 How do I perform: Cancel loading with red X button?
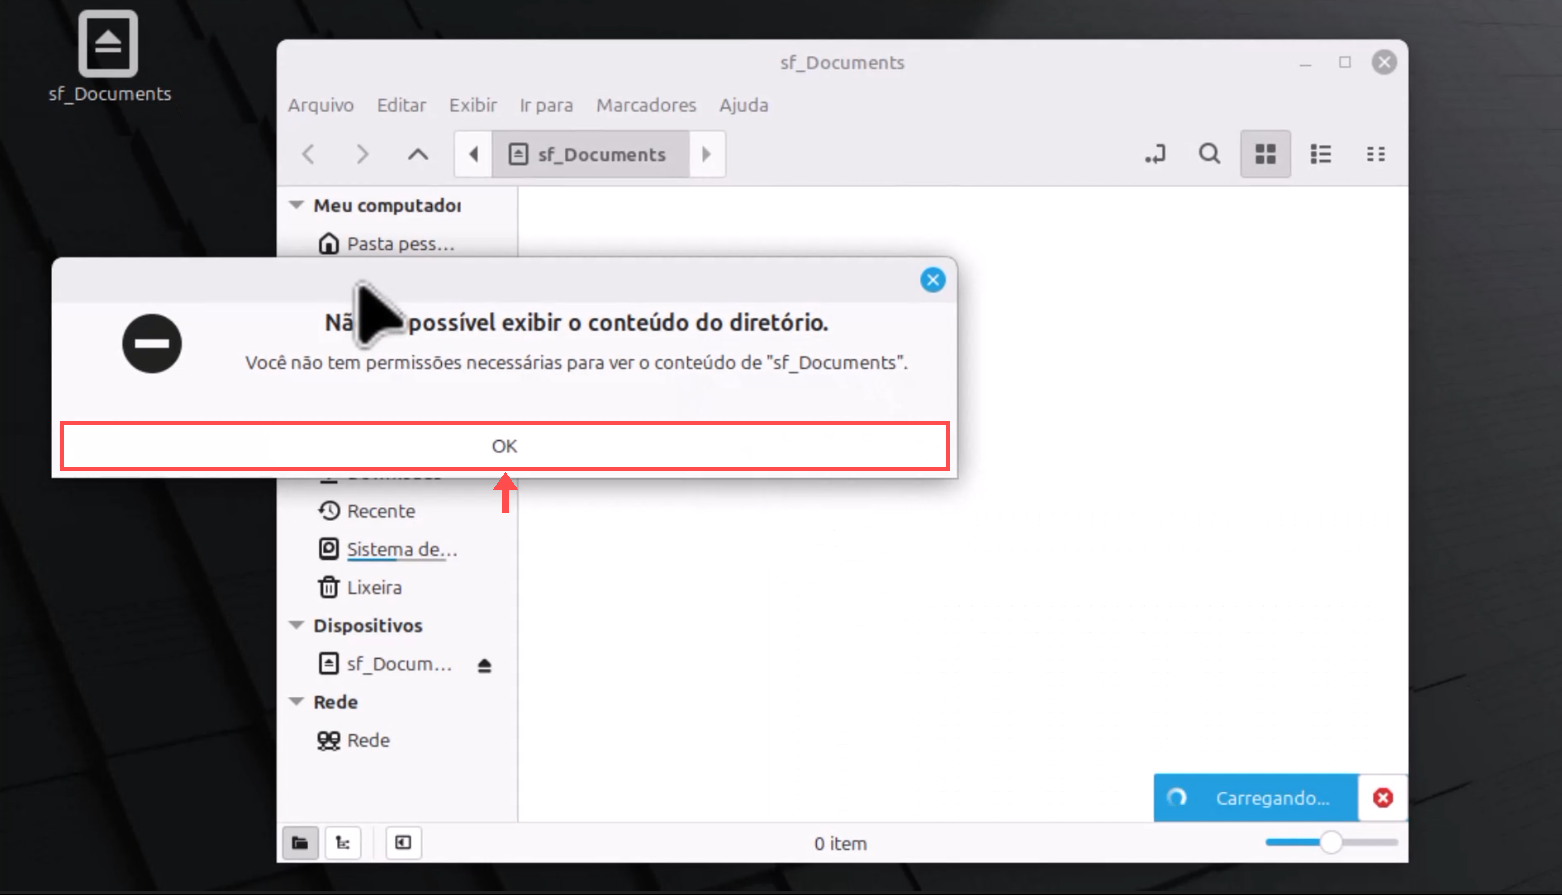1383,798
